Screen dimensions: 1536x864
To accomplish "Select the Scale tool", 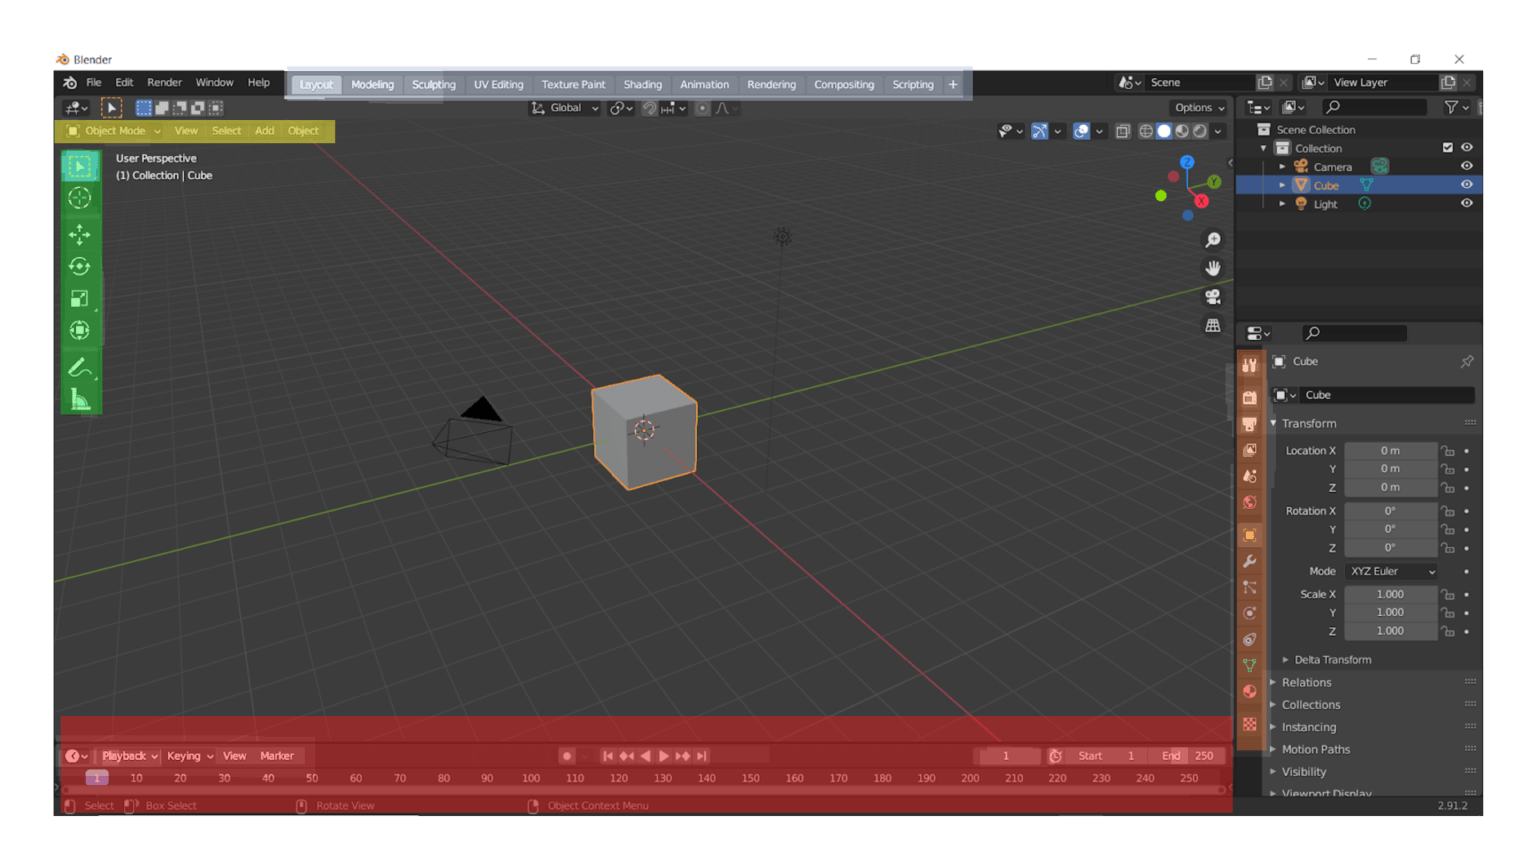I will pyautogui.click(x=80, y=298).
